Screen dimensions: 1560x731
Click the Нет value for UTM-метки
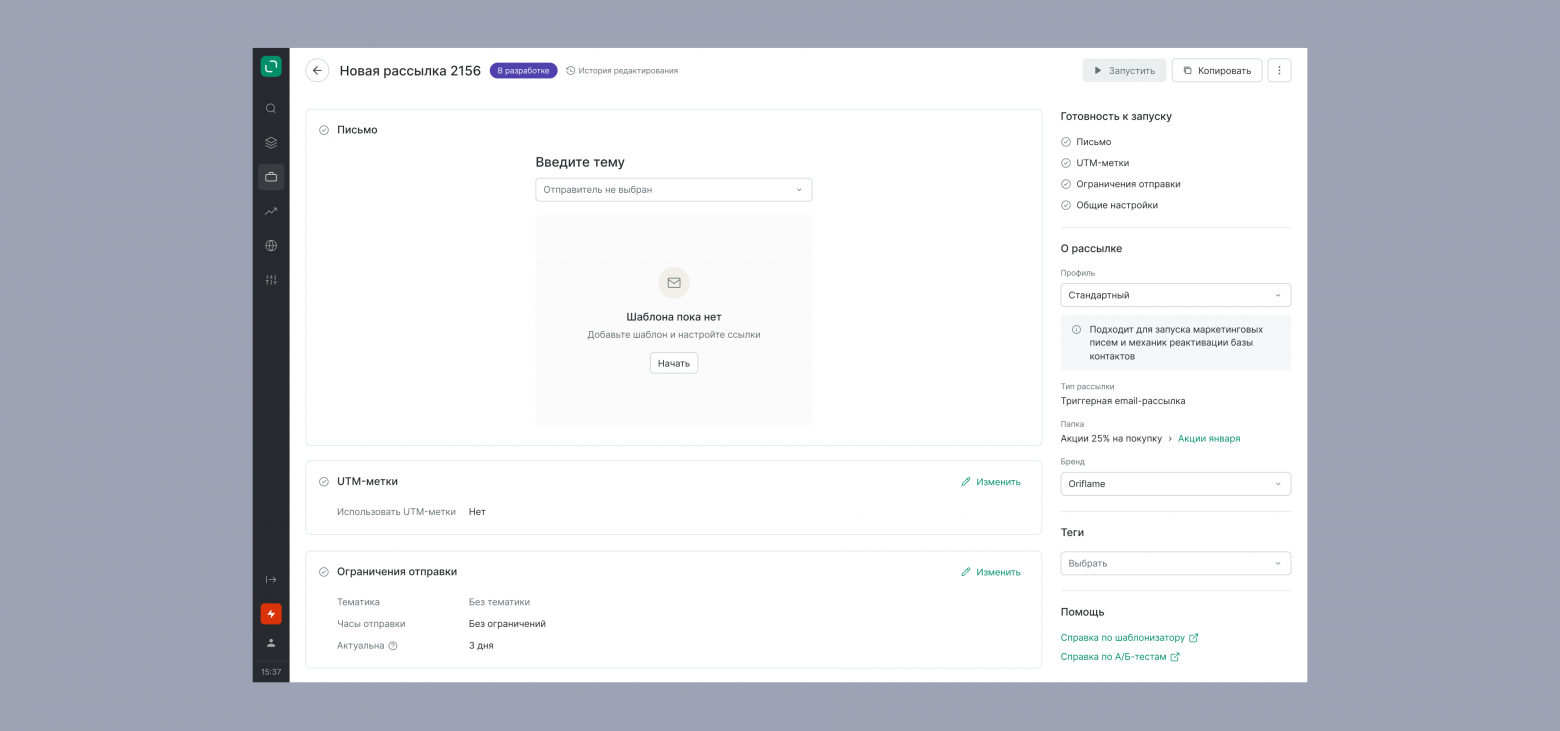click(x=477, y=512)
